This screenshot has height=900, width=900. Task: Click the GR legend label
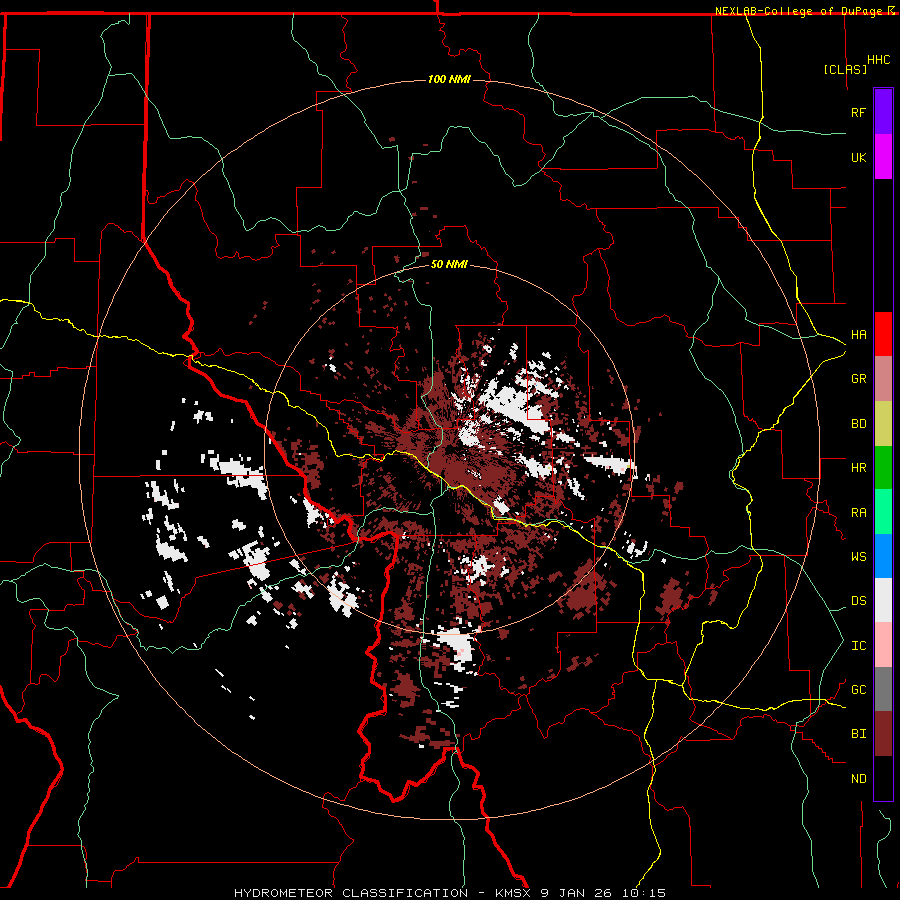click(859, 379)
